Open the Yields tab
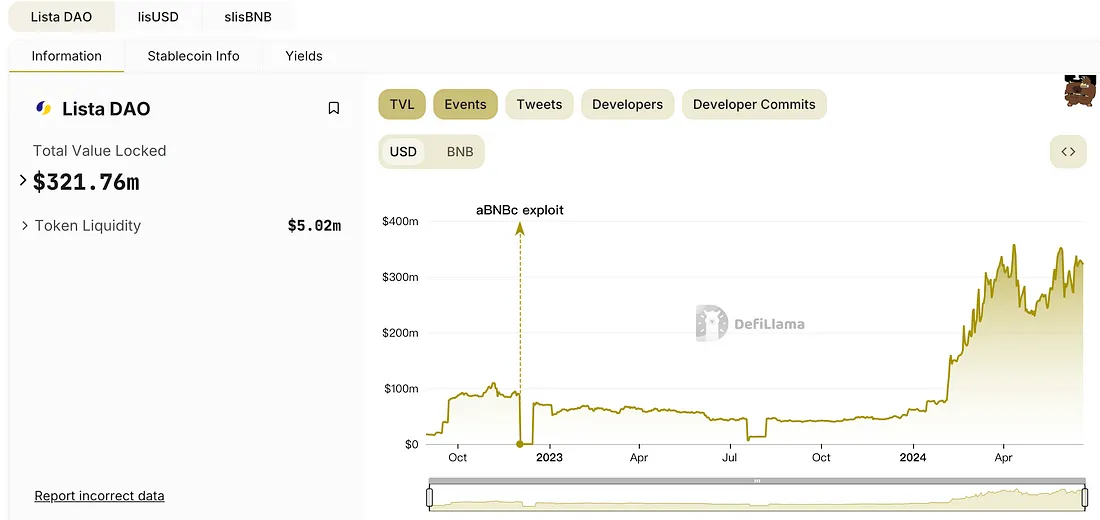 coord(304,56)
